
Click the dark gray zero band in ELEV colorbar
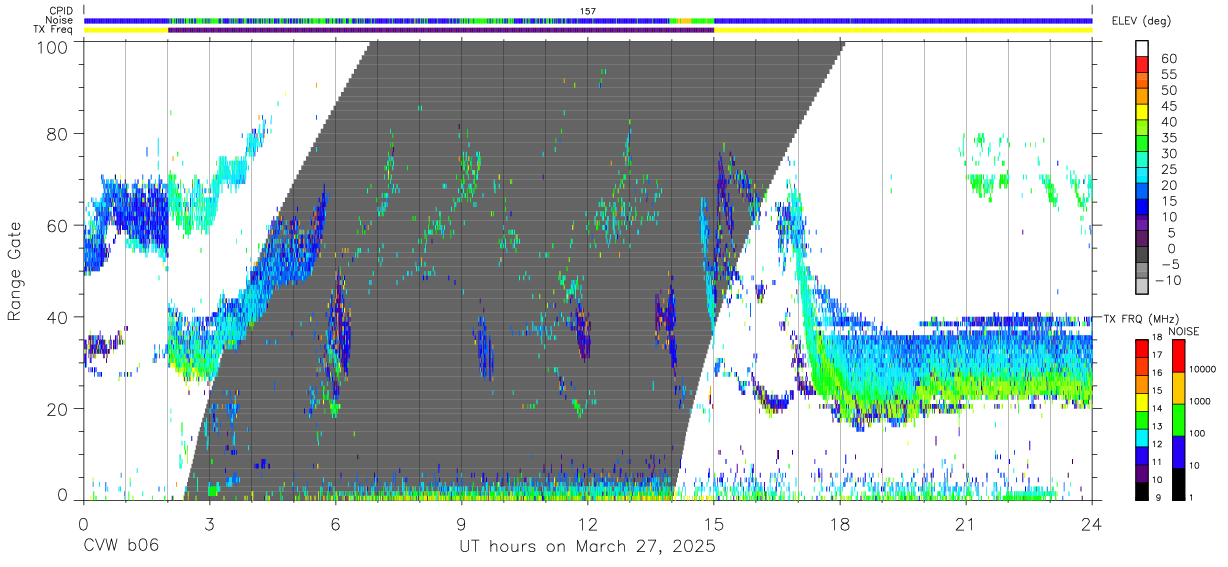1141,256
